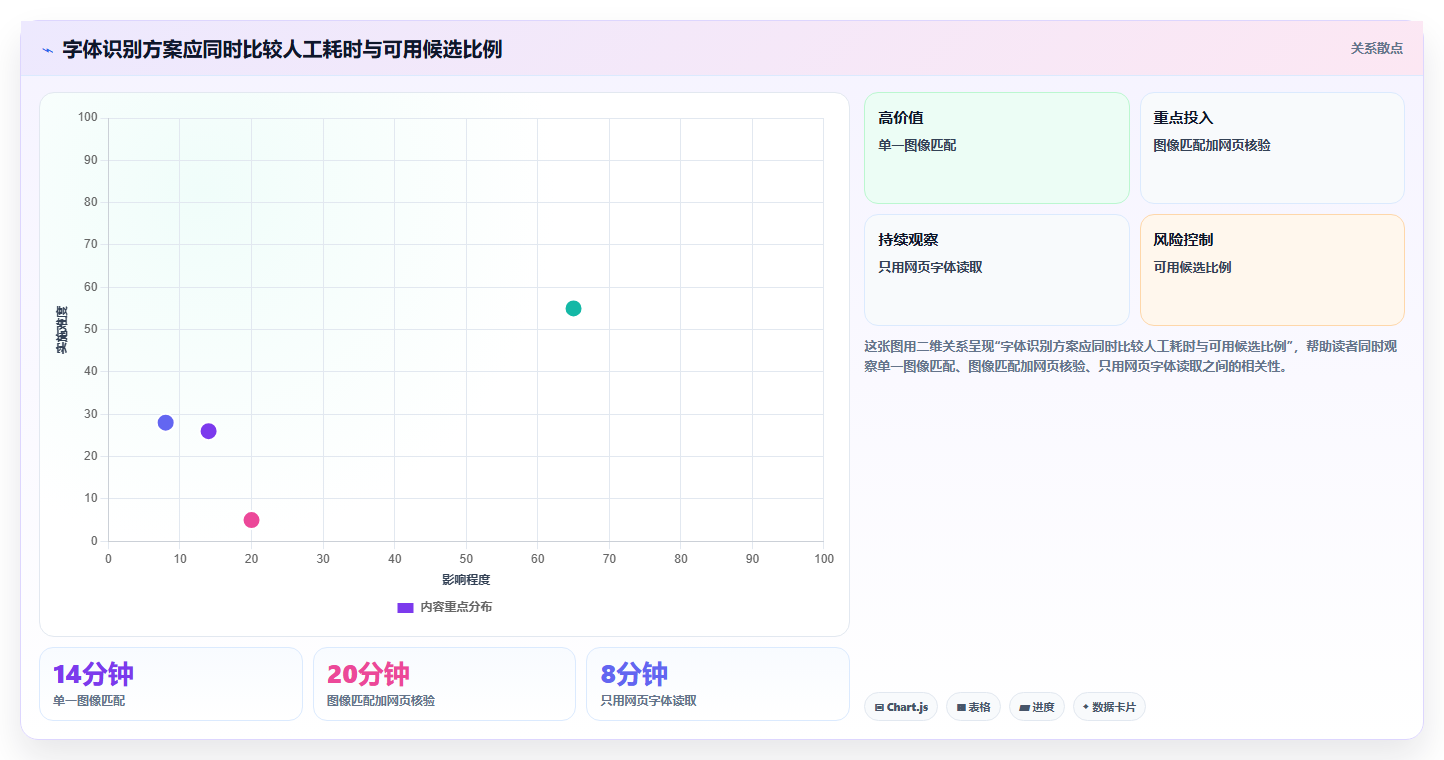The height and width of the screenshot is (760, 1444).
Task: Click 只用网页字体读取 label under 8分钟
Action: [x=648, y=701]
